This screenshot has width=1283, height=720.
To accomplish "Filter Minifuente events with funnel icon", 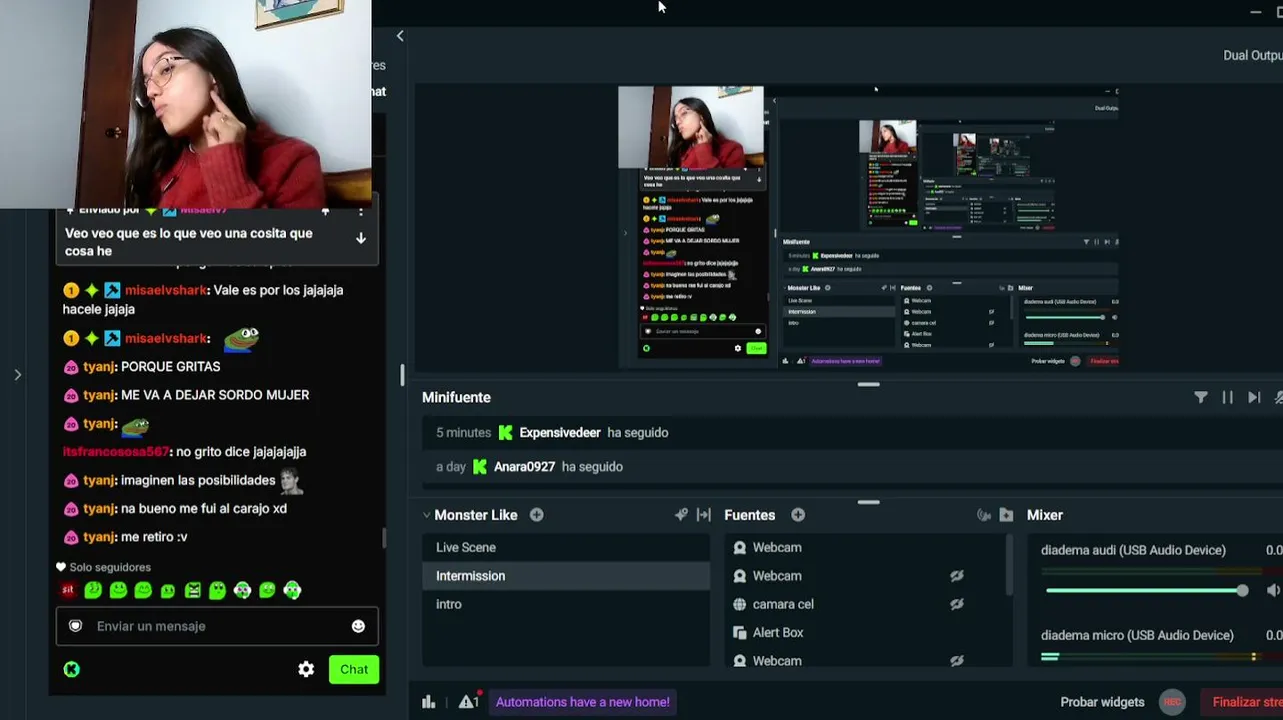I will click(1201, 397).
